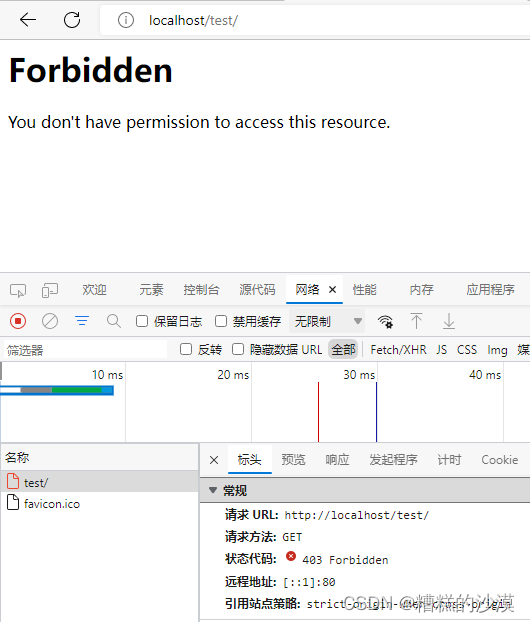Enable the 禁用缓存 checkbox
The width and height of the screenshot is (530, 622).
[x=221, y=321]
